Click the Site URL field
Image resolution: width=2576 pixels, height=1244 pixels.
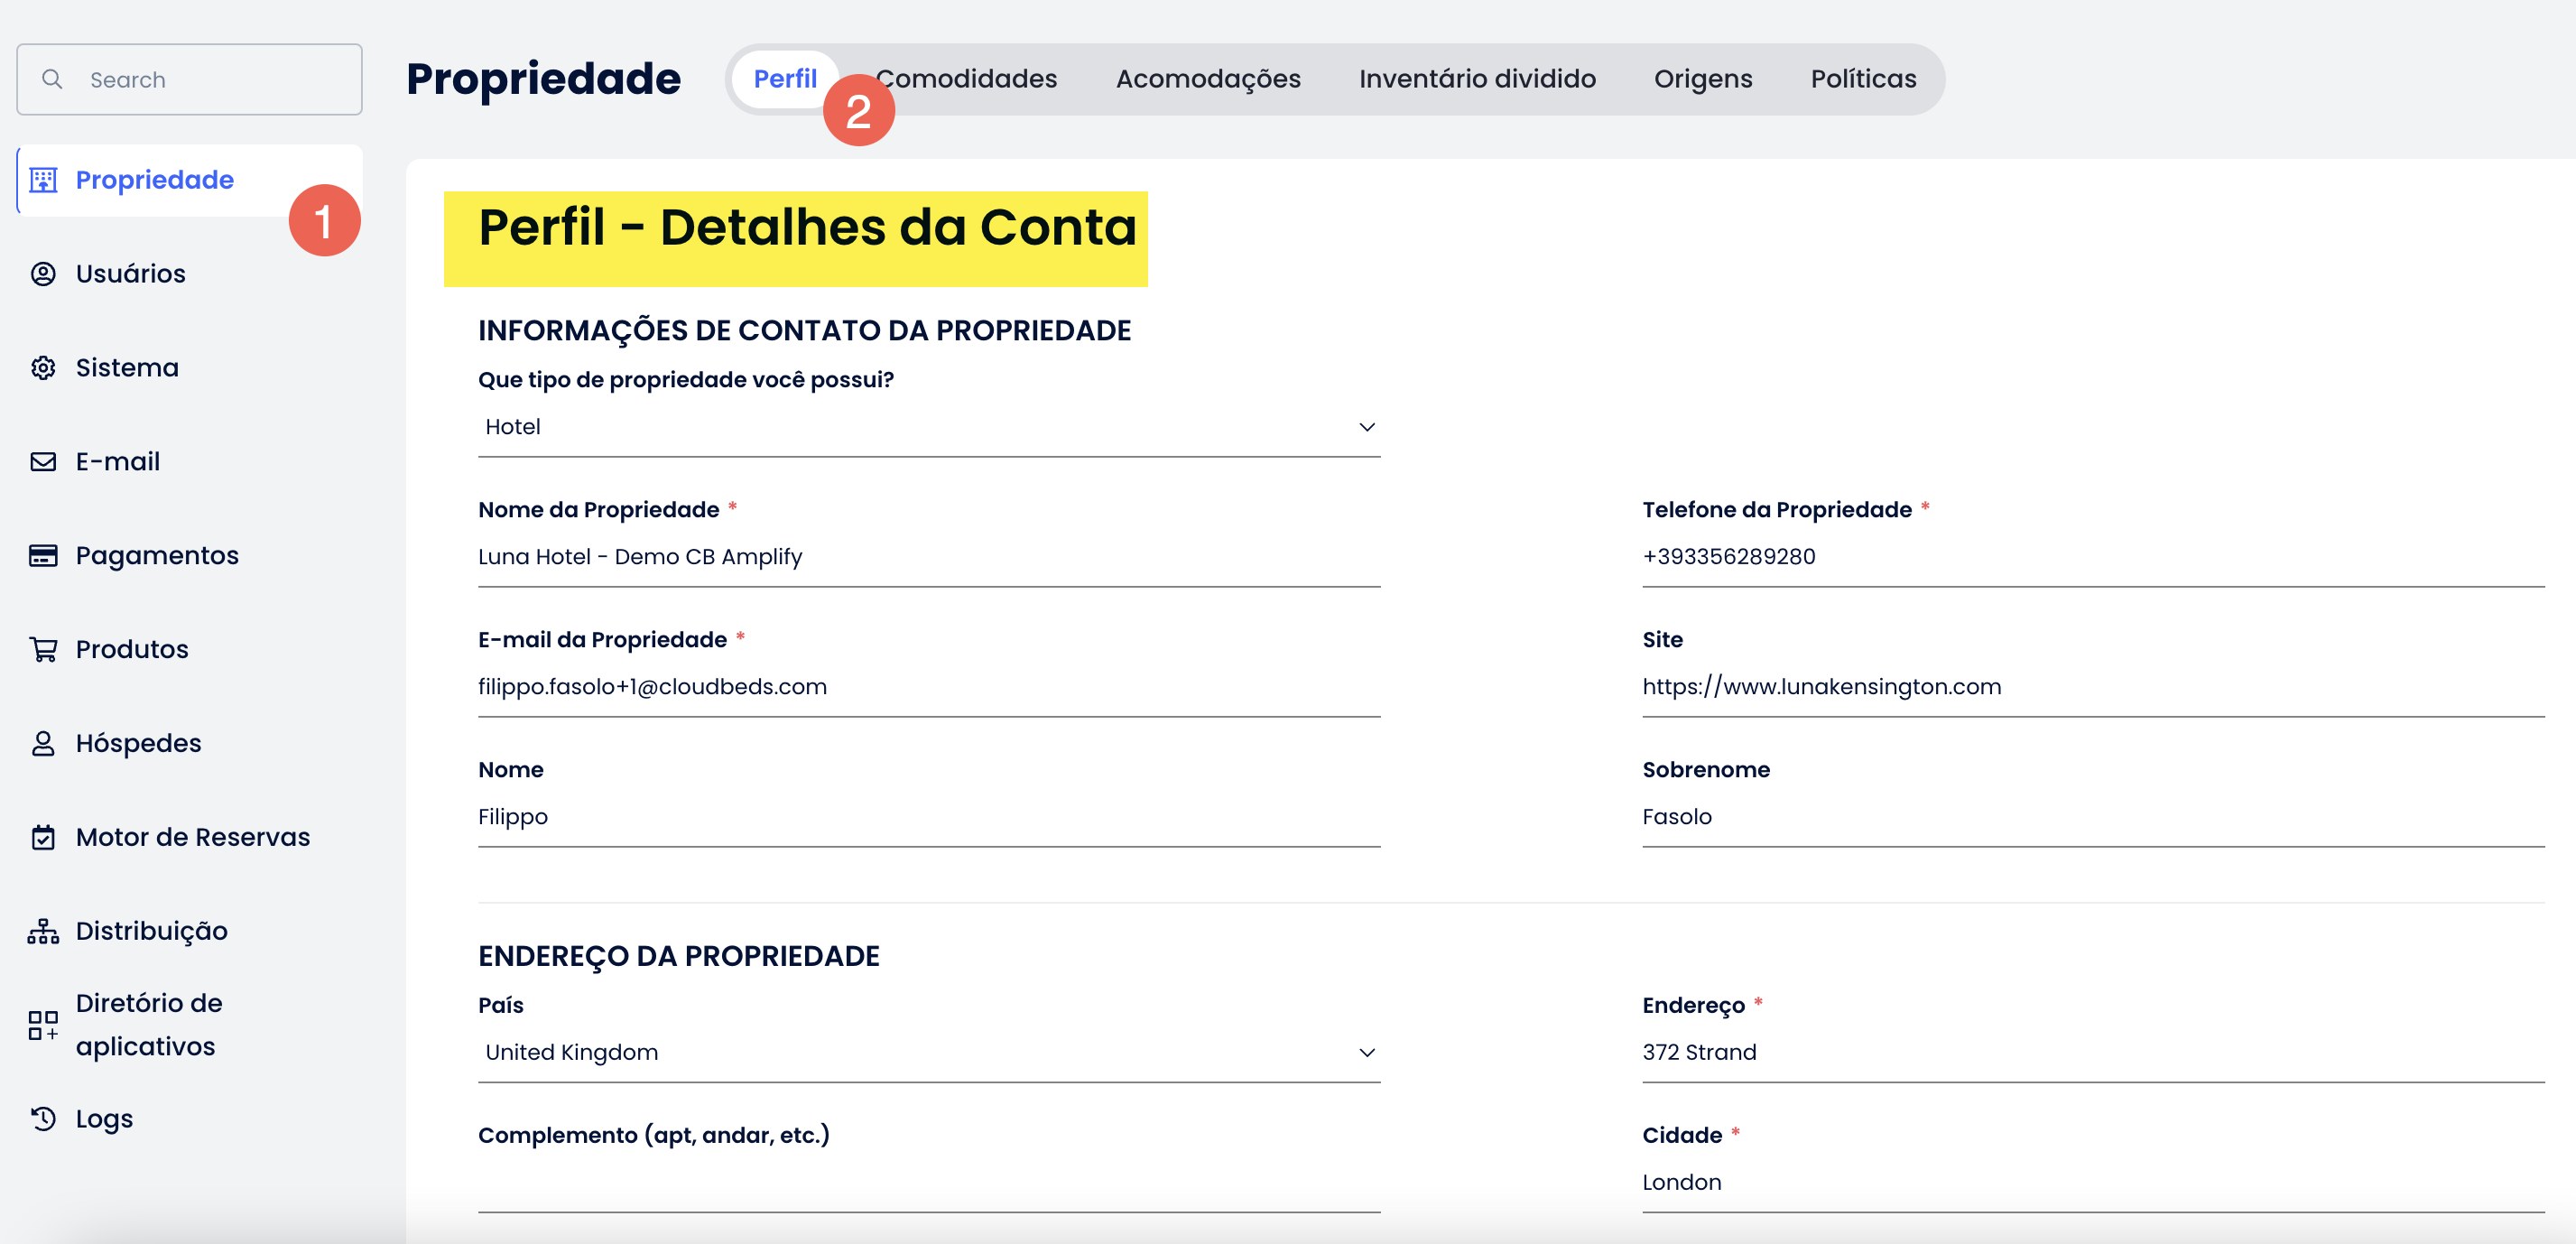2093,687
